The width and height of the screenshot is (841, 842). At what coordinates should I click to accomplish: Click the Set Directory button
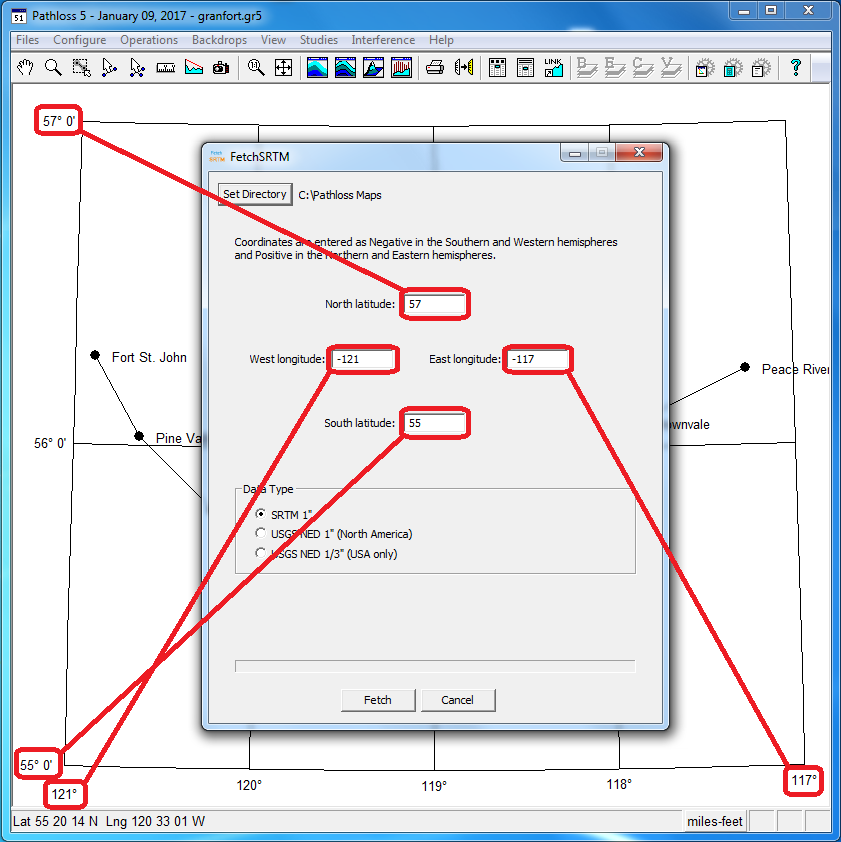[x=255, y=194]
